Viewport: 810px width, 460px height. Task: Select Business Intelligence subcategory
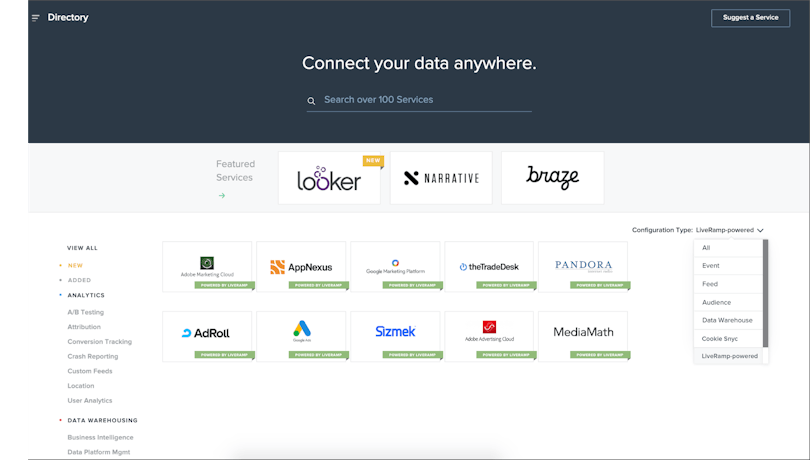(100, 437)
